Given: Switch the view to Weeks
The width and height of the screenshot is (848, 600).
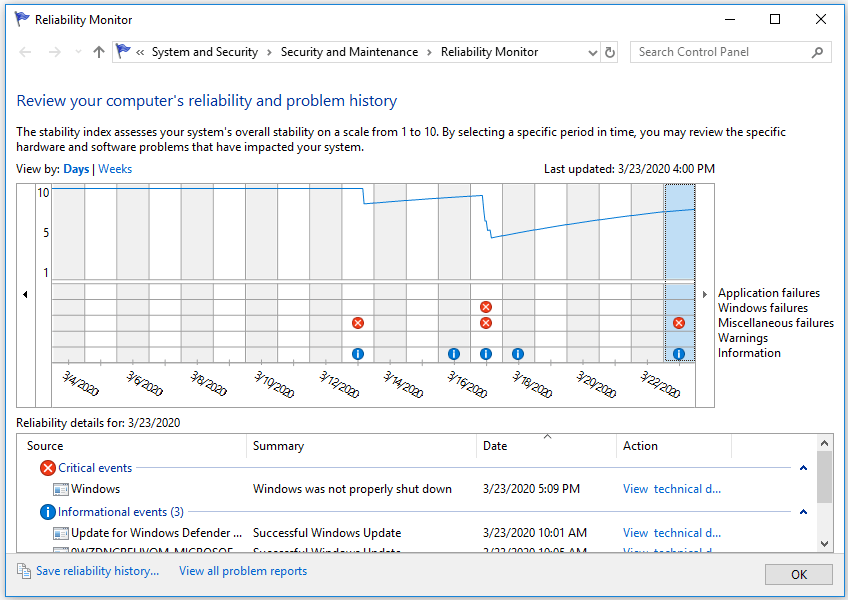Looking at the screenshot, I should 114,168.
